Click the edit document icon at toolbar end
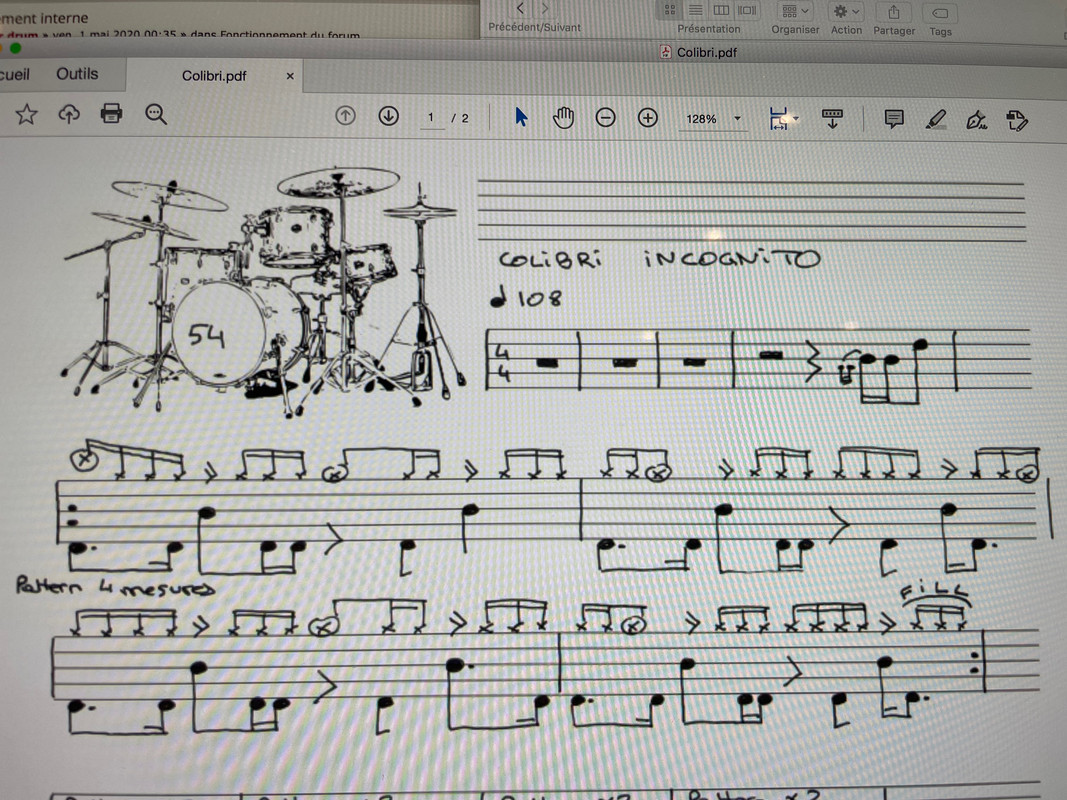Viewport: 1067px width, 800px height. coord(1017,121)
